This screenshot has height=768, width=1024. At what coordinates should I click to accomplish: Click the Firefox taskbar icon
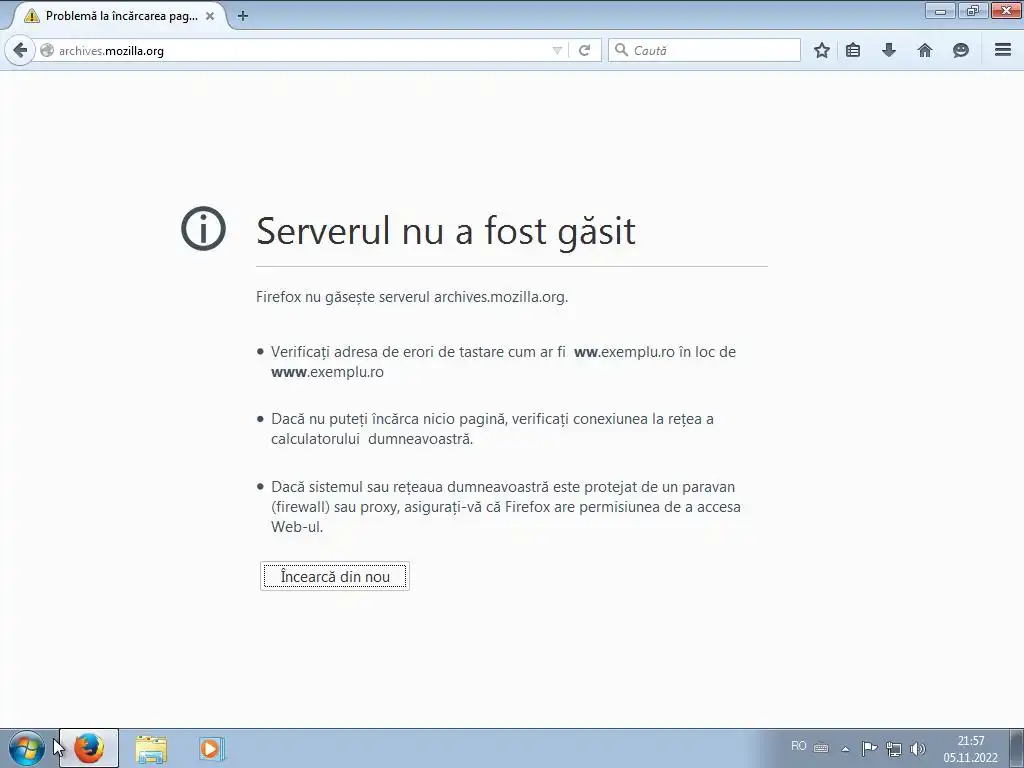(89, 748)
